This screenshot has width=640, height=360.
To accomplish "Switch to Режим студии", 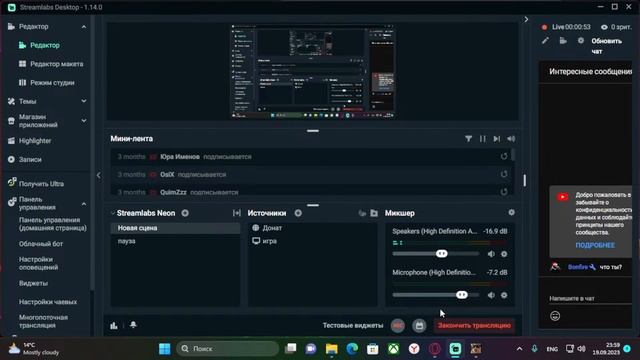I will 52,82.
